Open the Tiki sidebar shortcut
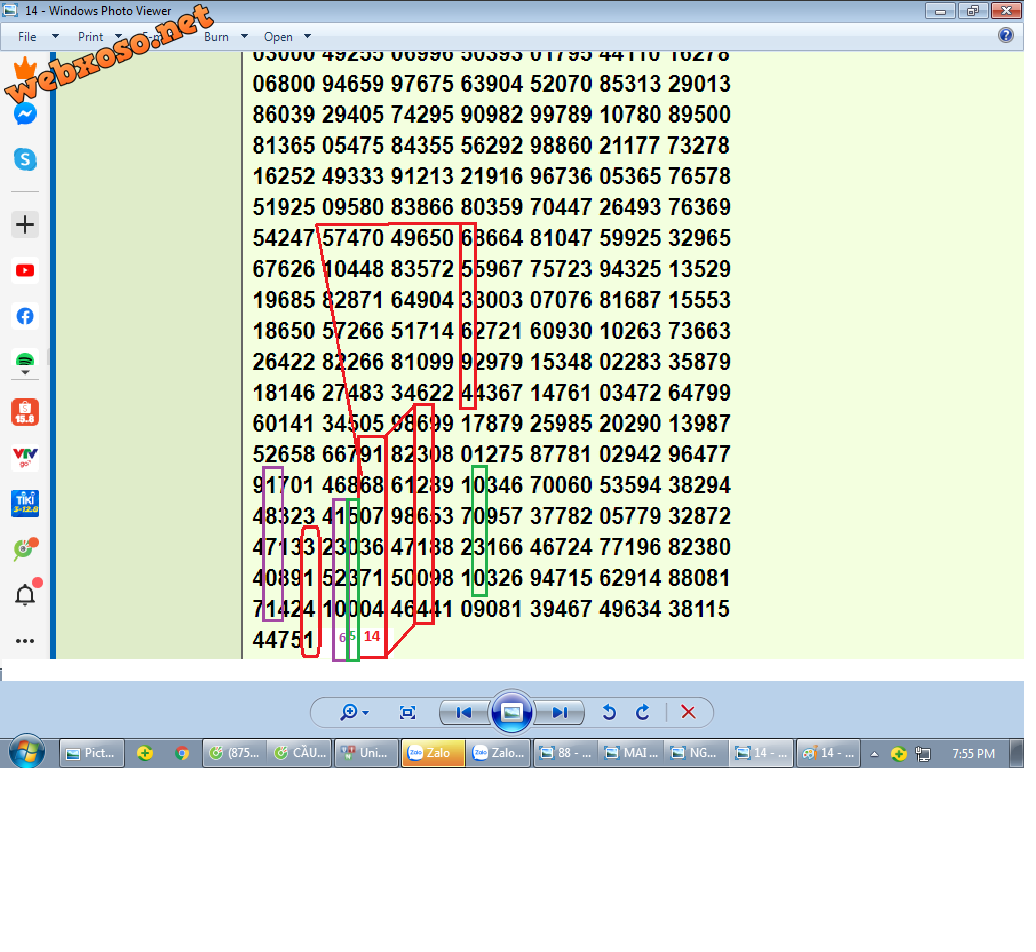The height and width of the screenshot is (952, 1036). (x=26, y=503)
